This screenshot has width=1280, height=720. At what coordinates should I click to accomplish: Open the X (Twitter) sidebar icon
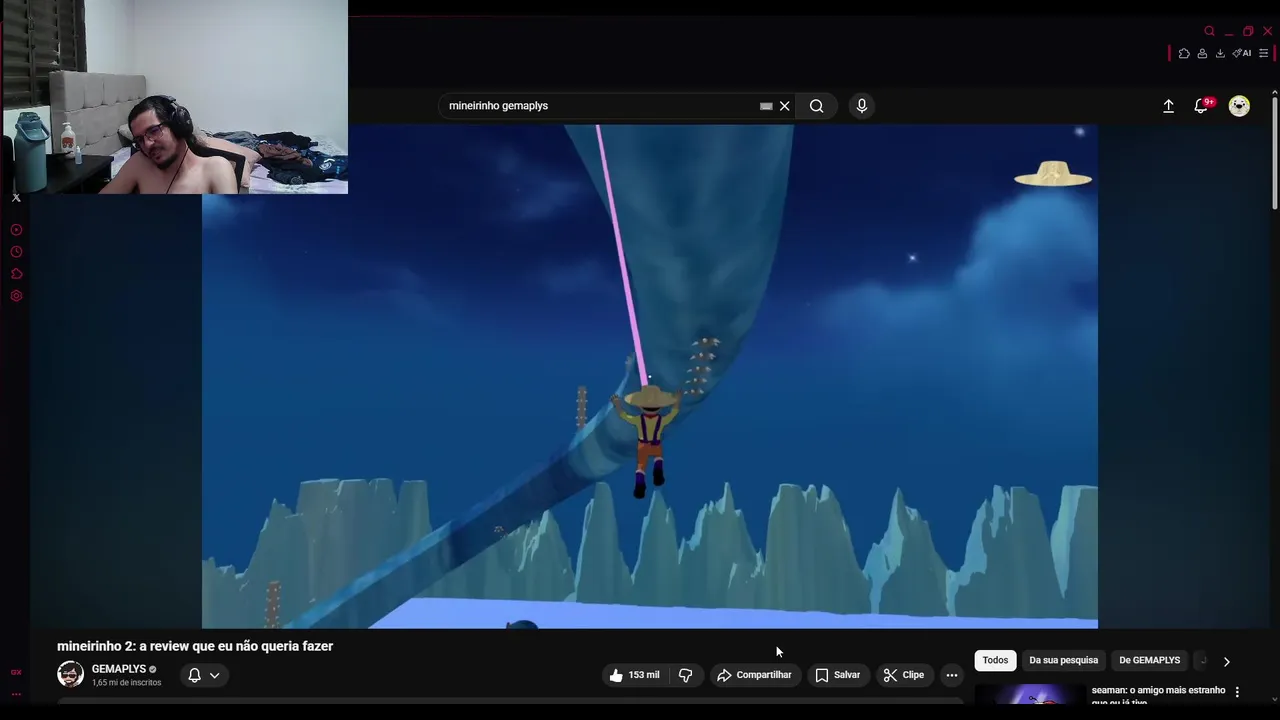pyautogui.click(x=16, y=198)
